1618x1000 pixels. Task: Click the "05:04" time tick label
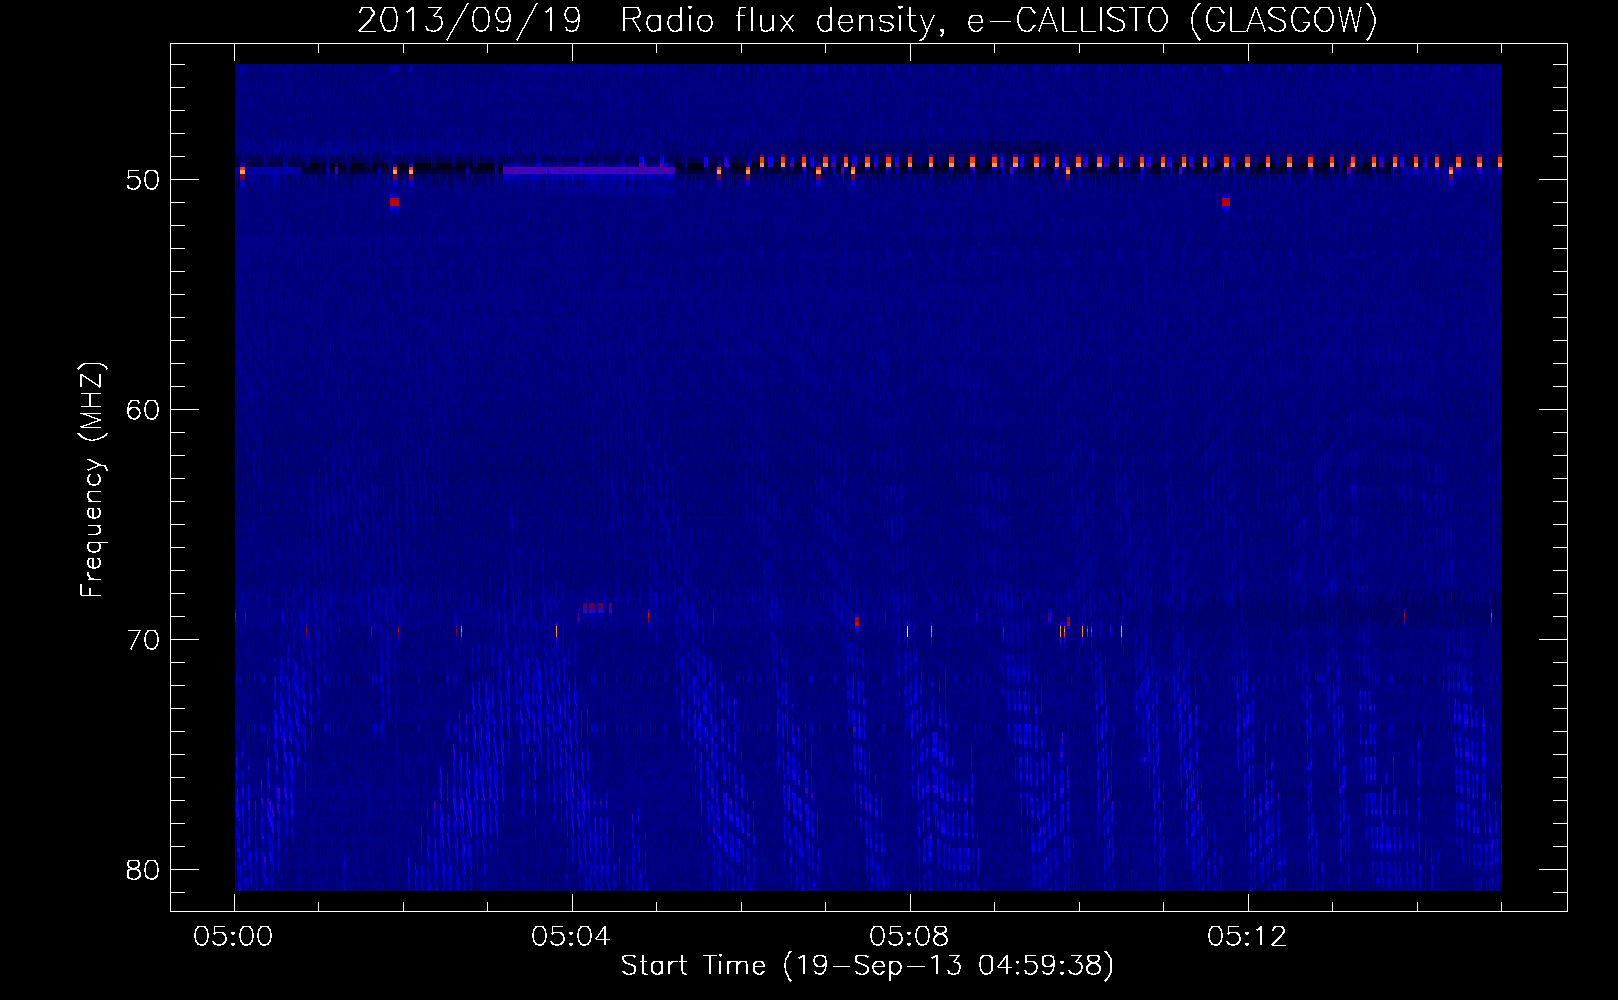[x=571, y=937]
